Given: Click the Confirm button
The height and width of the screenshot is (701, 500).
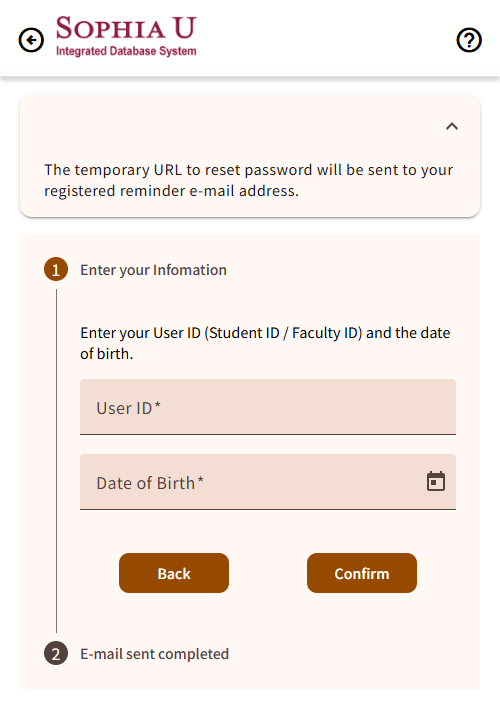Looking at the screenshot, I should [362, 573].
